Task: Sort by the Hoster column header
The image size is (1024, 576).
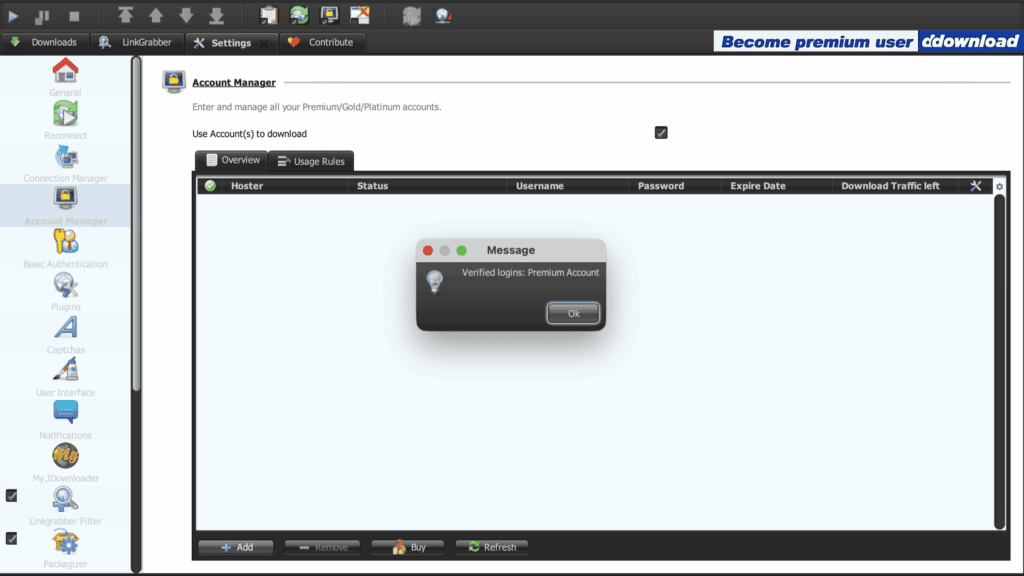Action: (x=286, y=185)
